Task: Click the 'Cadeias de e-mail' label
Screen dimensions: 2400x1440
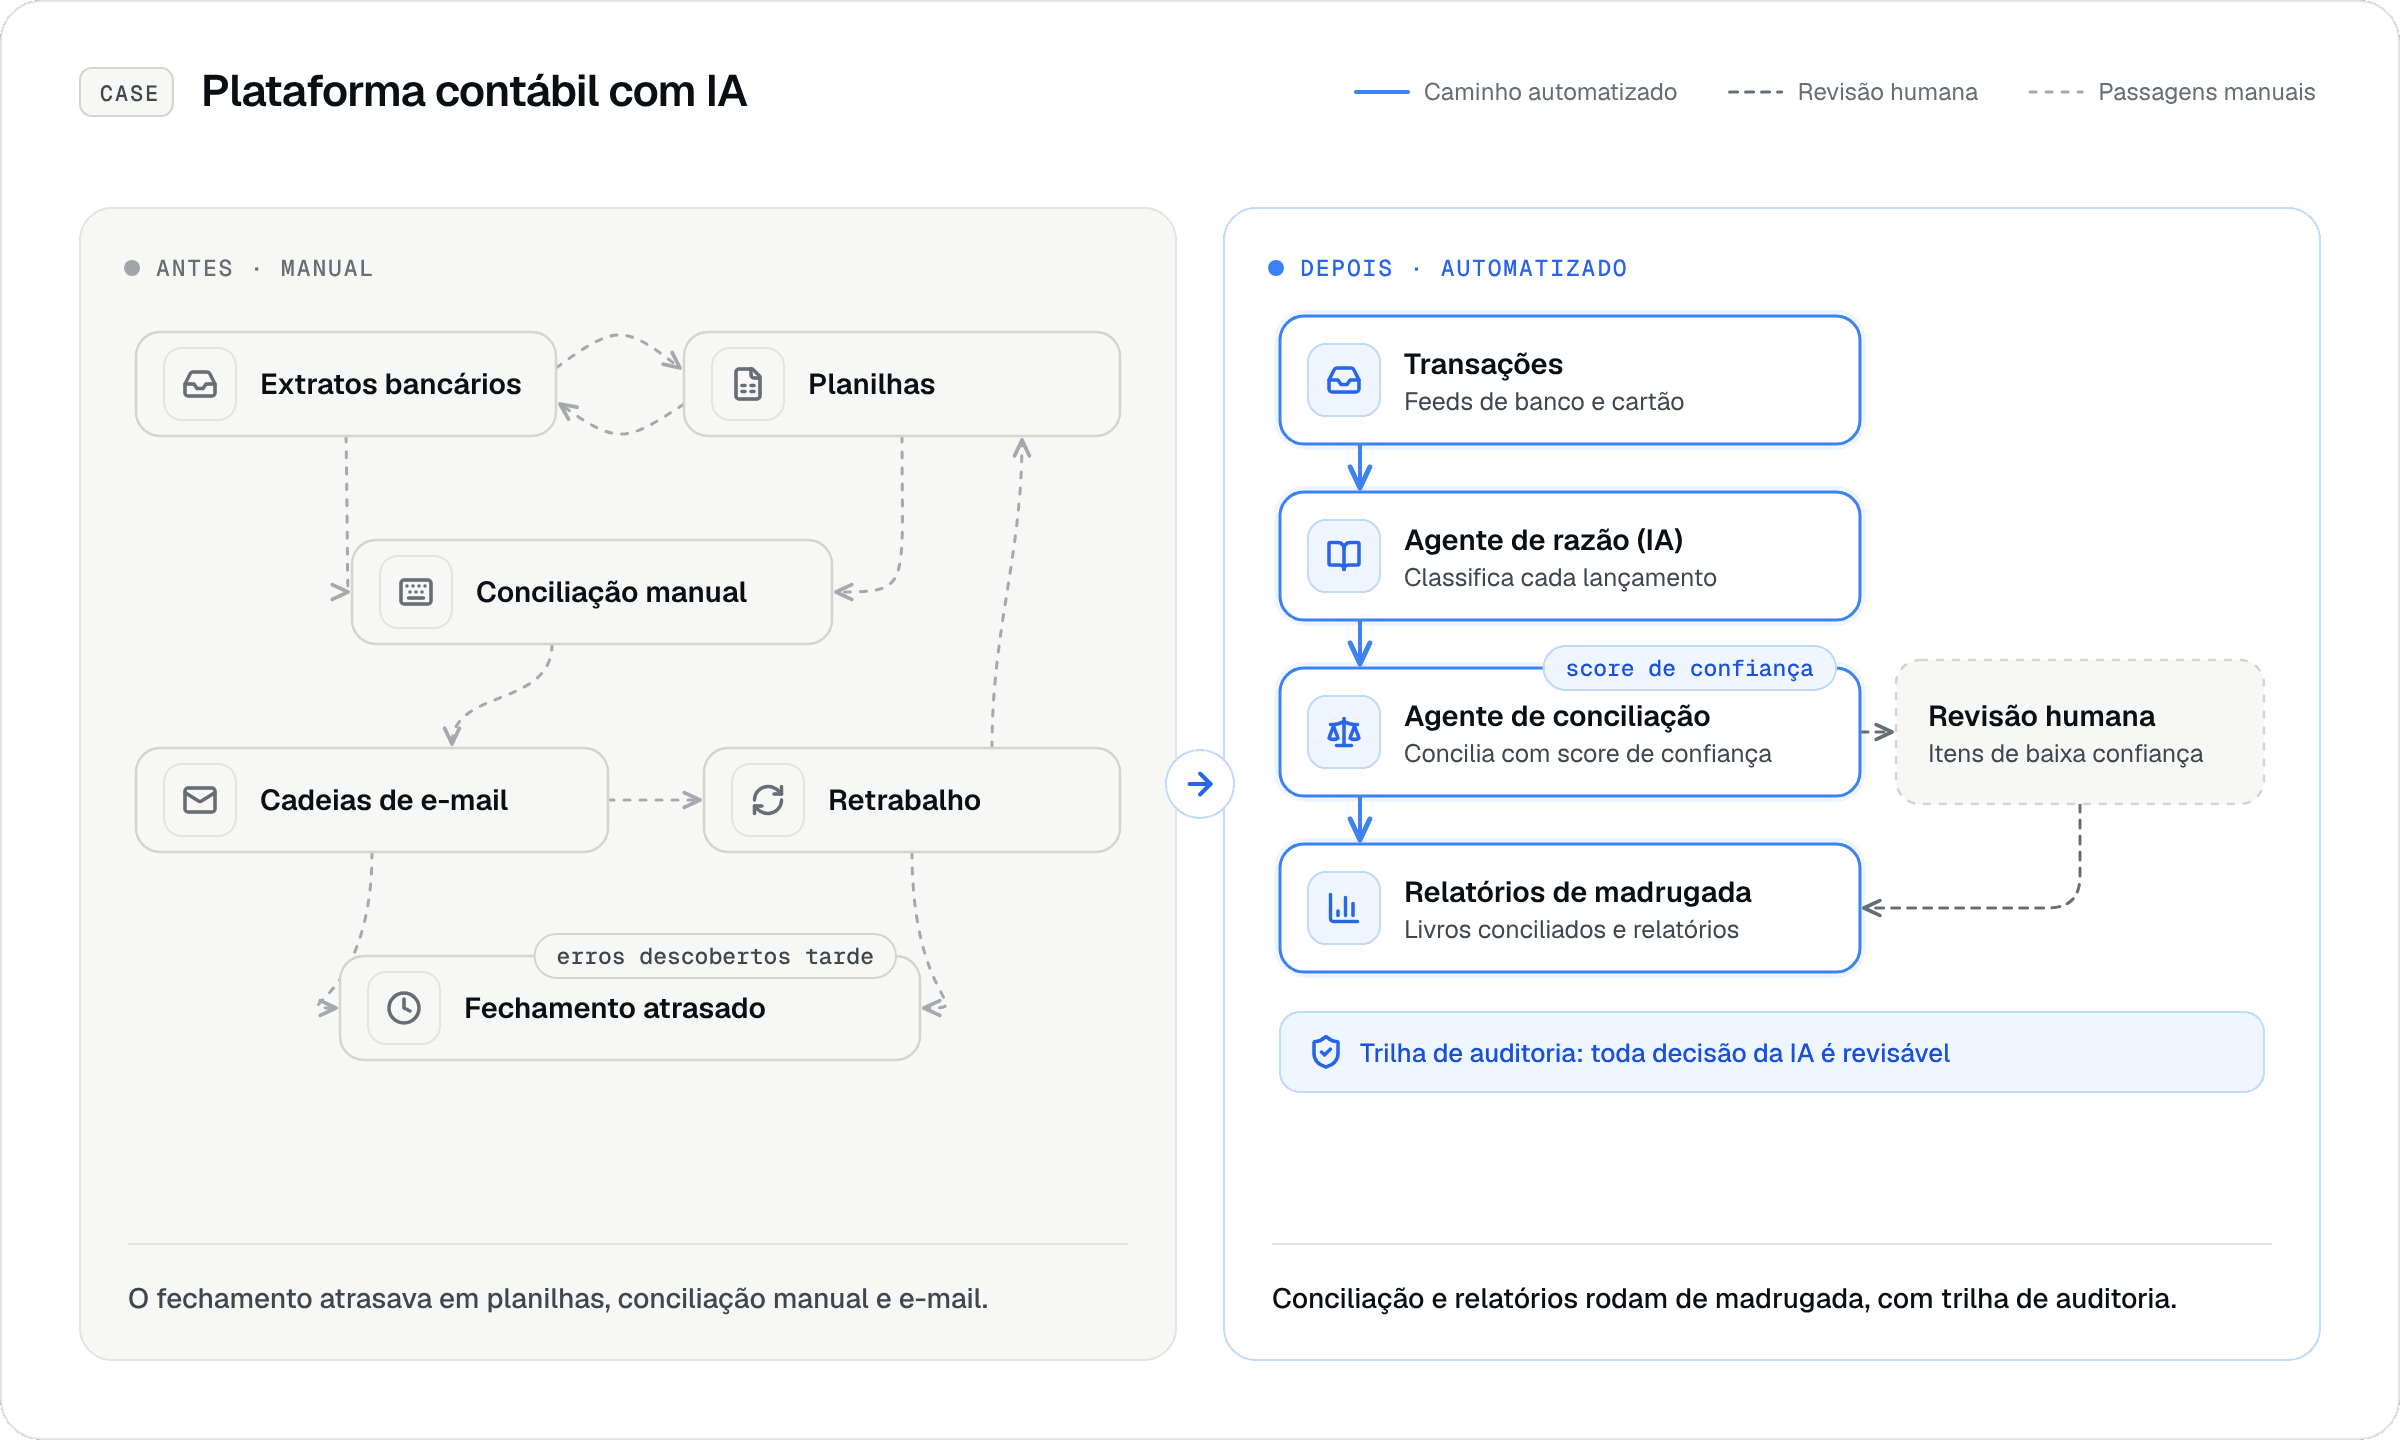Action: 384,800
